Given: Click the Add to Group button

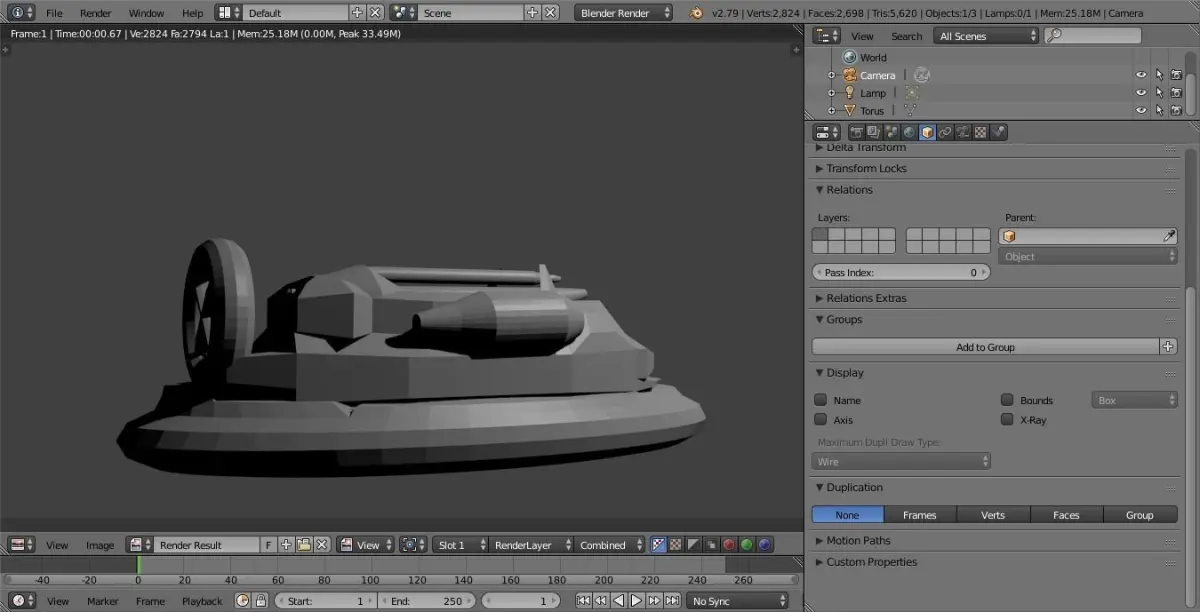Looking at the screenshot, I should tap(985, 347).
